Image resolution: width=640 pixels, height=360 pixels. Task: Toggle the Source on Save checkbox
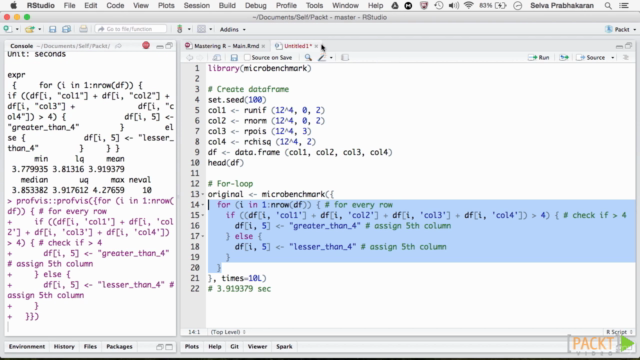coord(247,58)
